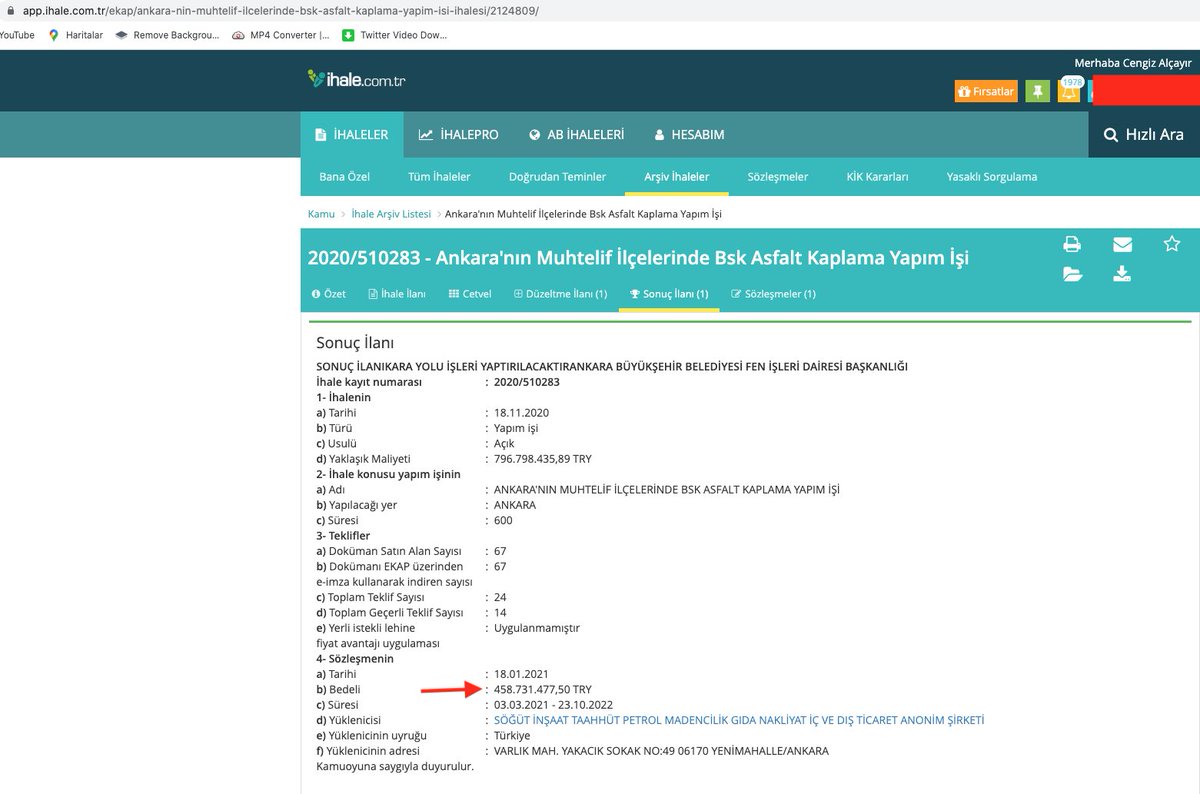Click Toplam Geçerli Teklif Sayısı value 14

(500, 613)
